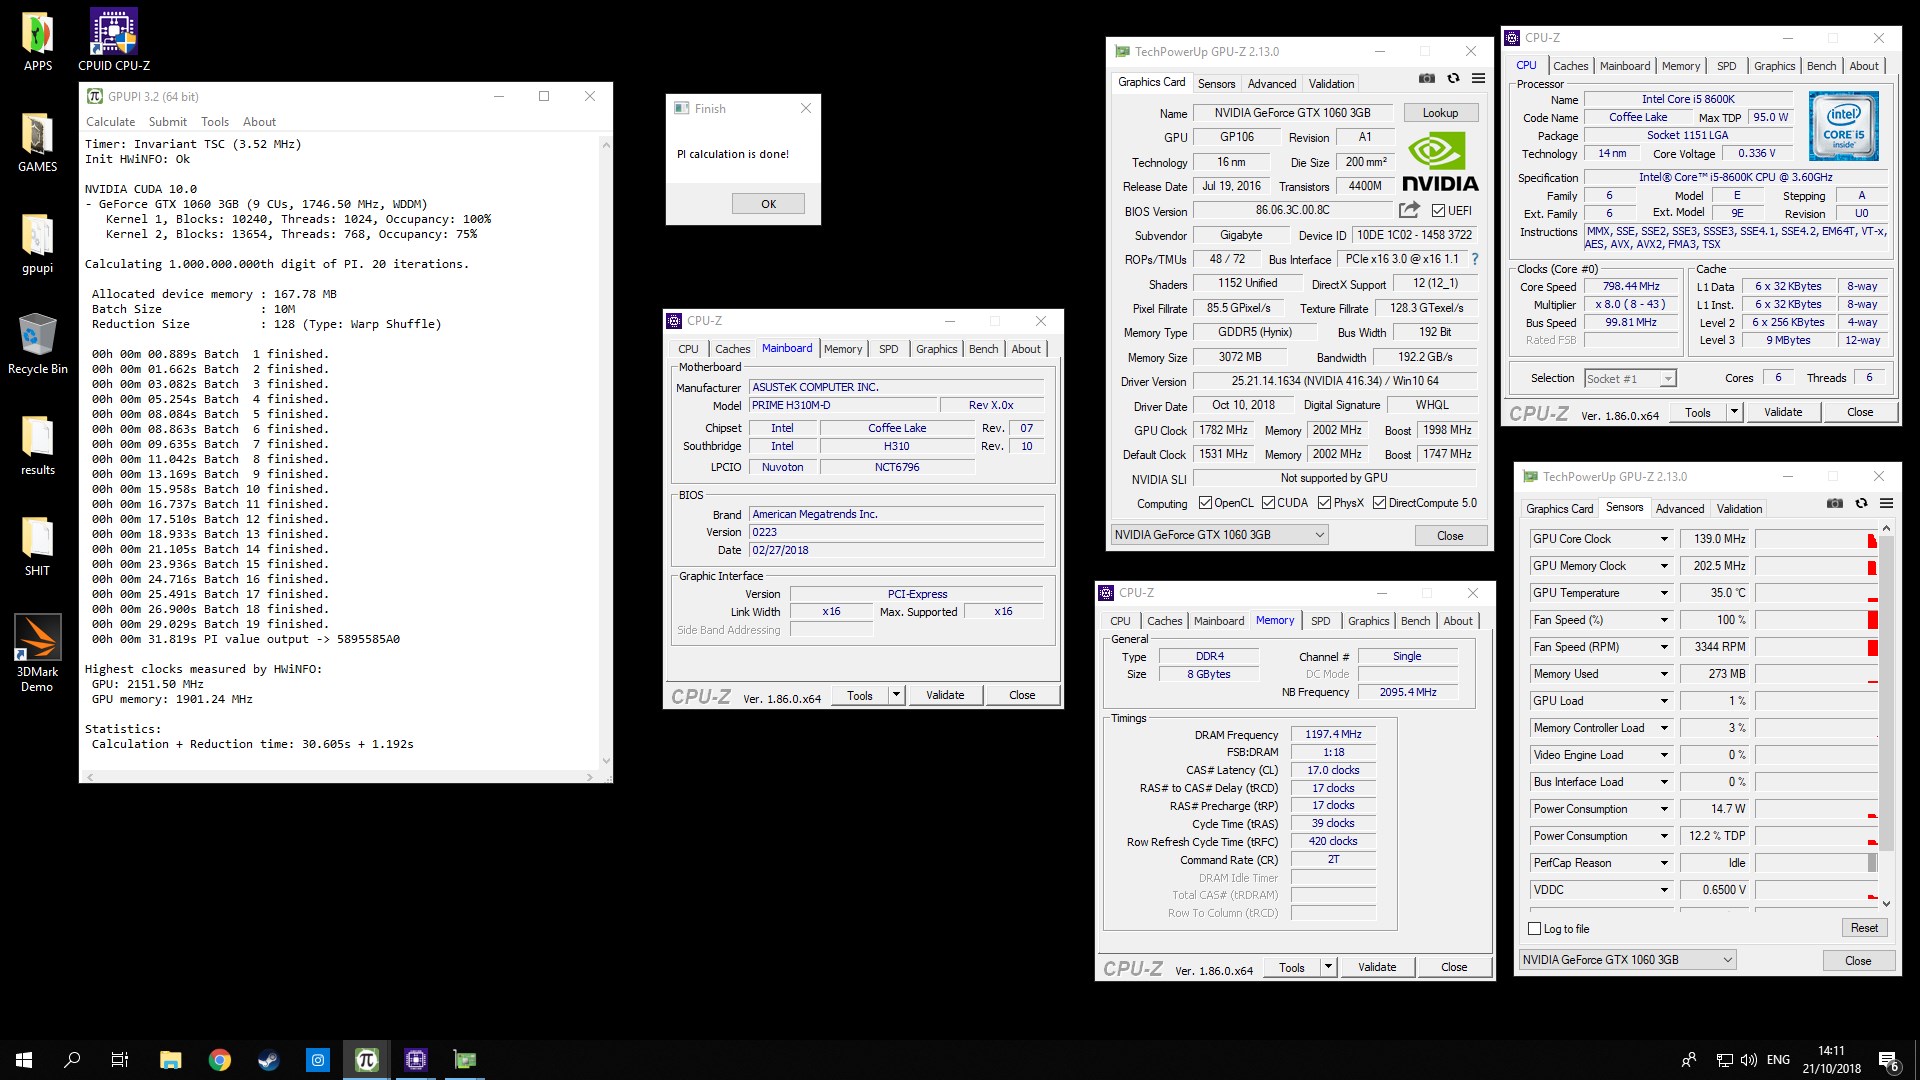
Task: Switch to Caches tab in CPU-Z Mainboard window
Action: pos(732,349)
